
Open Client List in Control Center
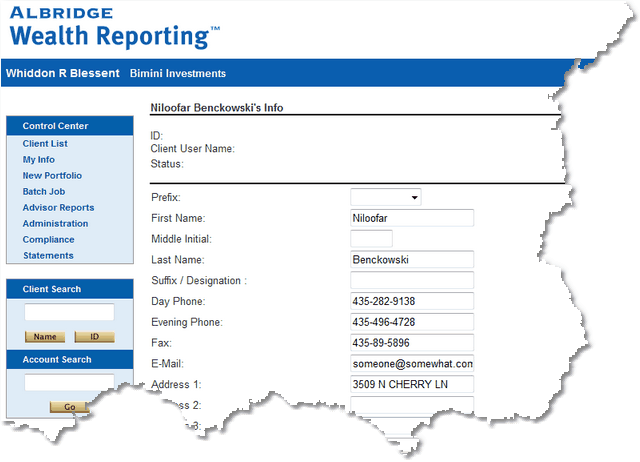tap(45, 144)
